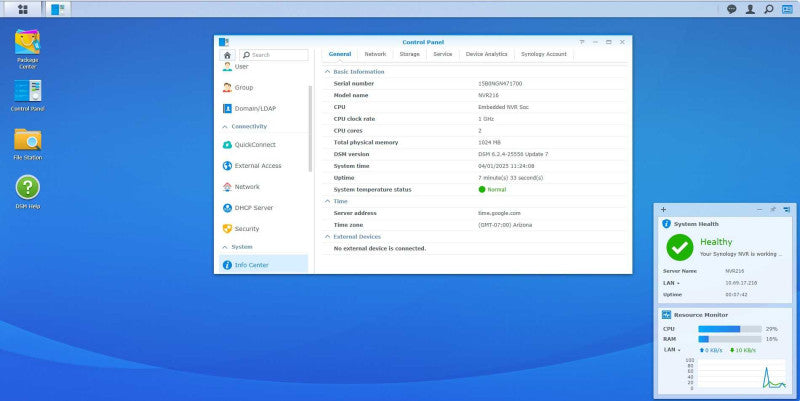Click the serial number value 15B0NGN471700
Image resolution: width=800 pixels, height=401 pixels.
point(500,84)
